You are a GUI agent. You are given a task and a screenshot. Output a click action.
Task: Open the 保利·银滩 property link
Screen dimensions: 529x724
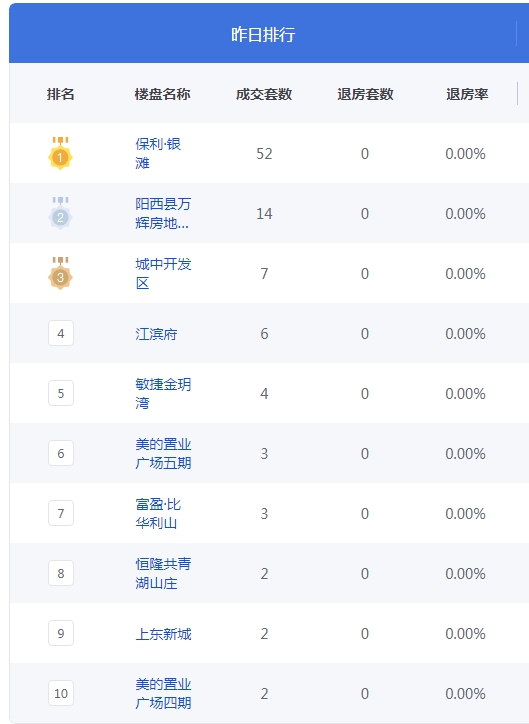(158, 153)
